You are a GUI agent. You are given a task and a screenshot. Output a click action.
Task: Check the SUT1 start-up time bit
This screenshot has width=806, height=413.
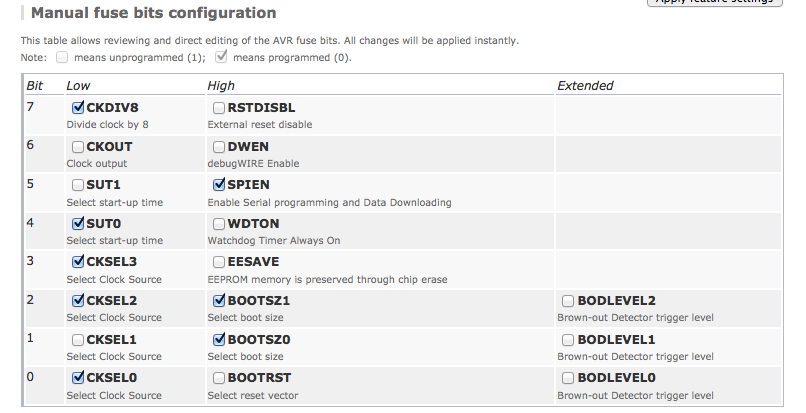78,186
